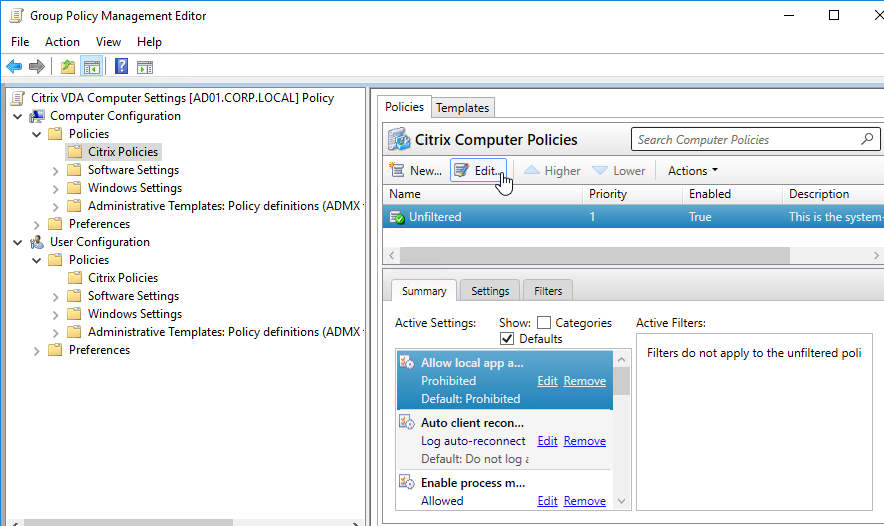Screen dimensions: 884x526
Task: Click the Forward arrow toolbar icon
Action: click(x=37, y=67)
